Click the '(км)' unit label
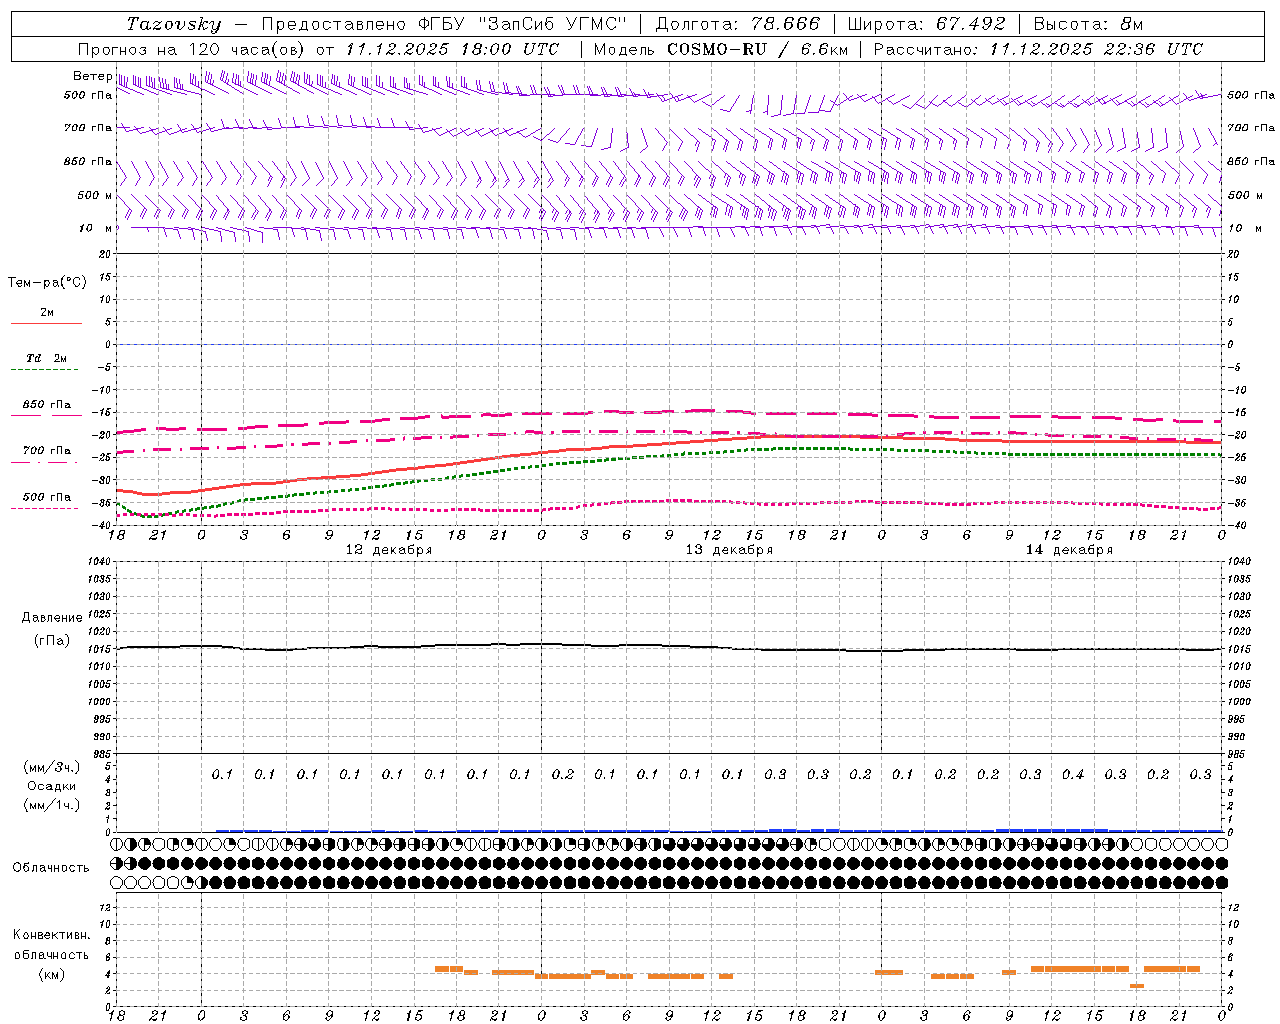Viewport: 1280px width, 1024px height. click(52, 975)
